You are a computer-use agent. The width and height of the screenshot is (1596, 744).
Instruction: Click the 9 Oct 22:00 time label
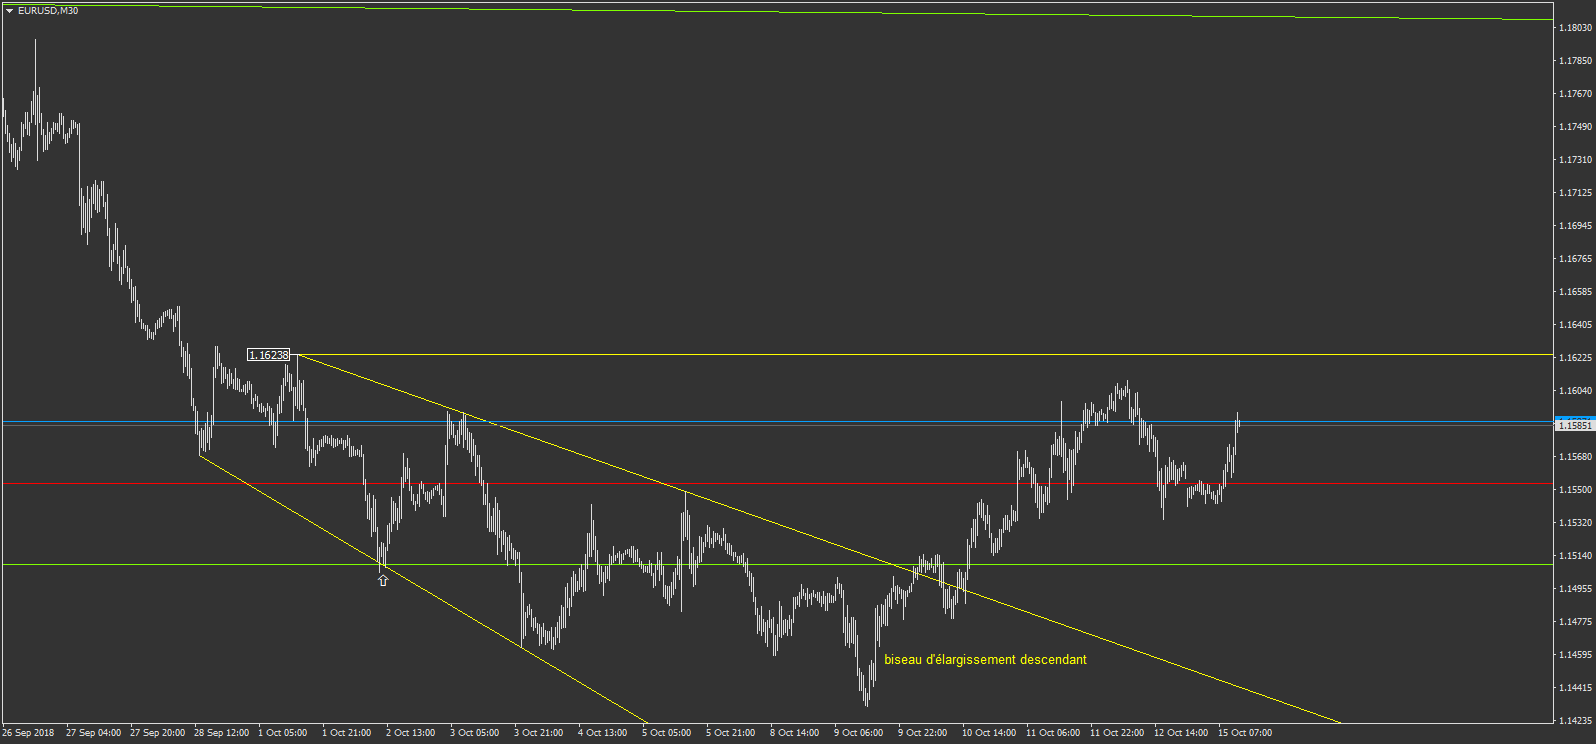point(923,733)
